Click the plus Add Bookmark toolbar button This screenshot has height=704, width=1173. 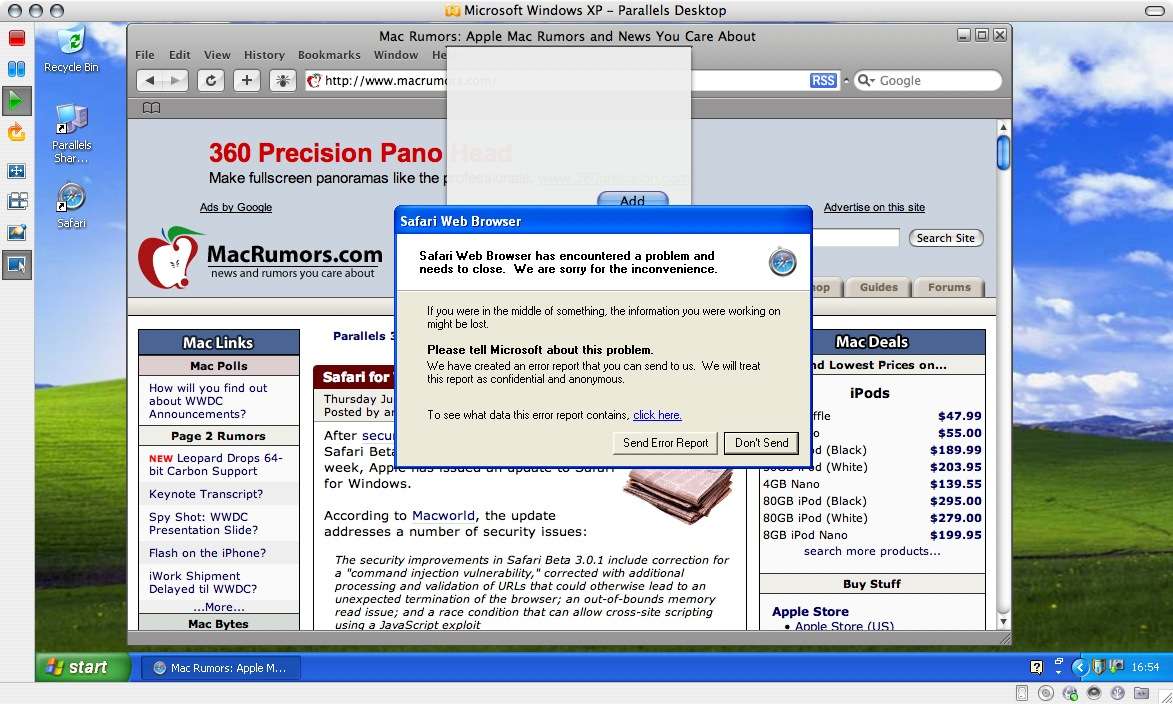coord(246,81)
